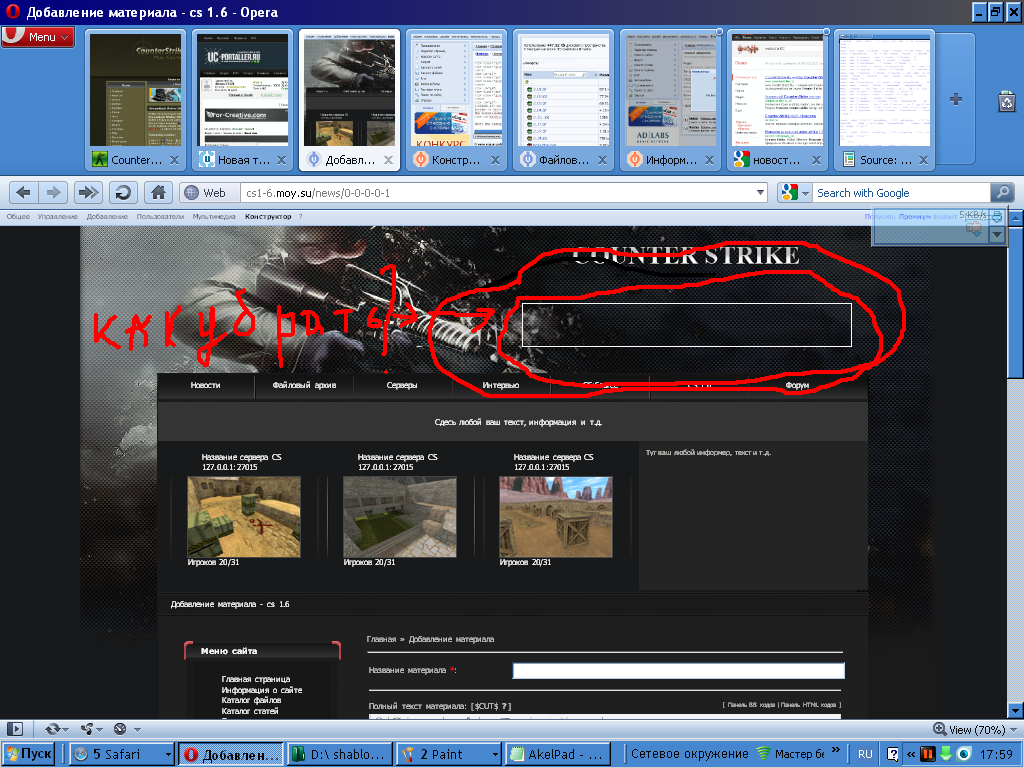
Task: Open the Google search engine dropdown
Action: click(795, 193)
